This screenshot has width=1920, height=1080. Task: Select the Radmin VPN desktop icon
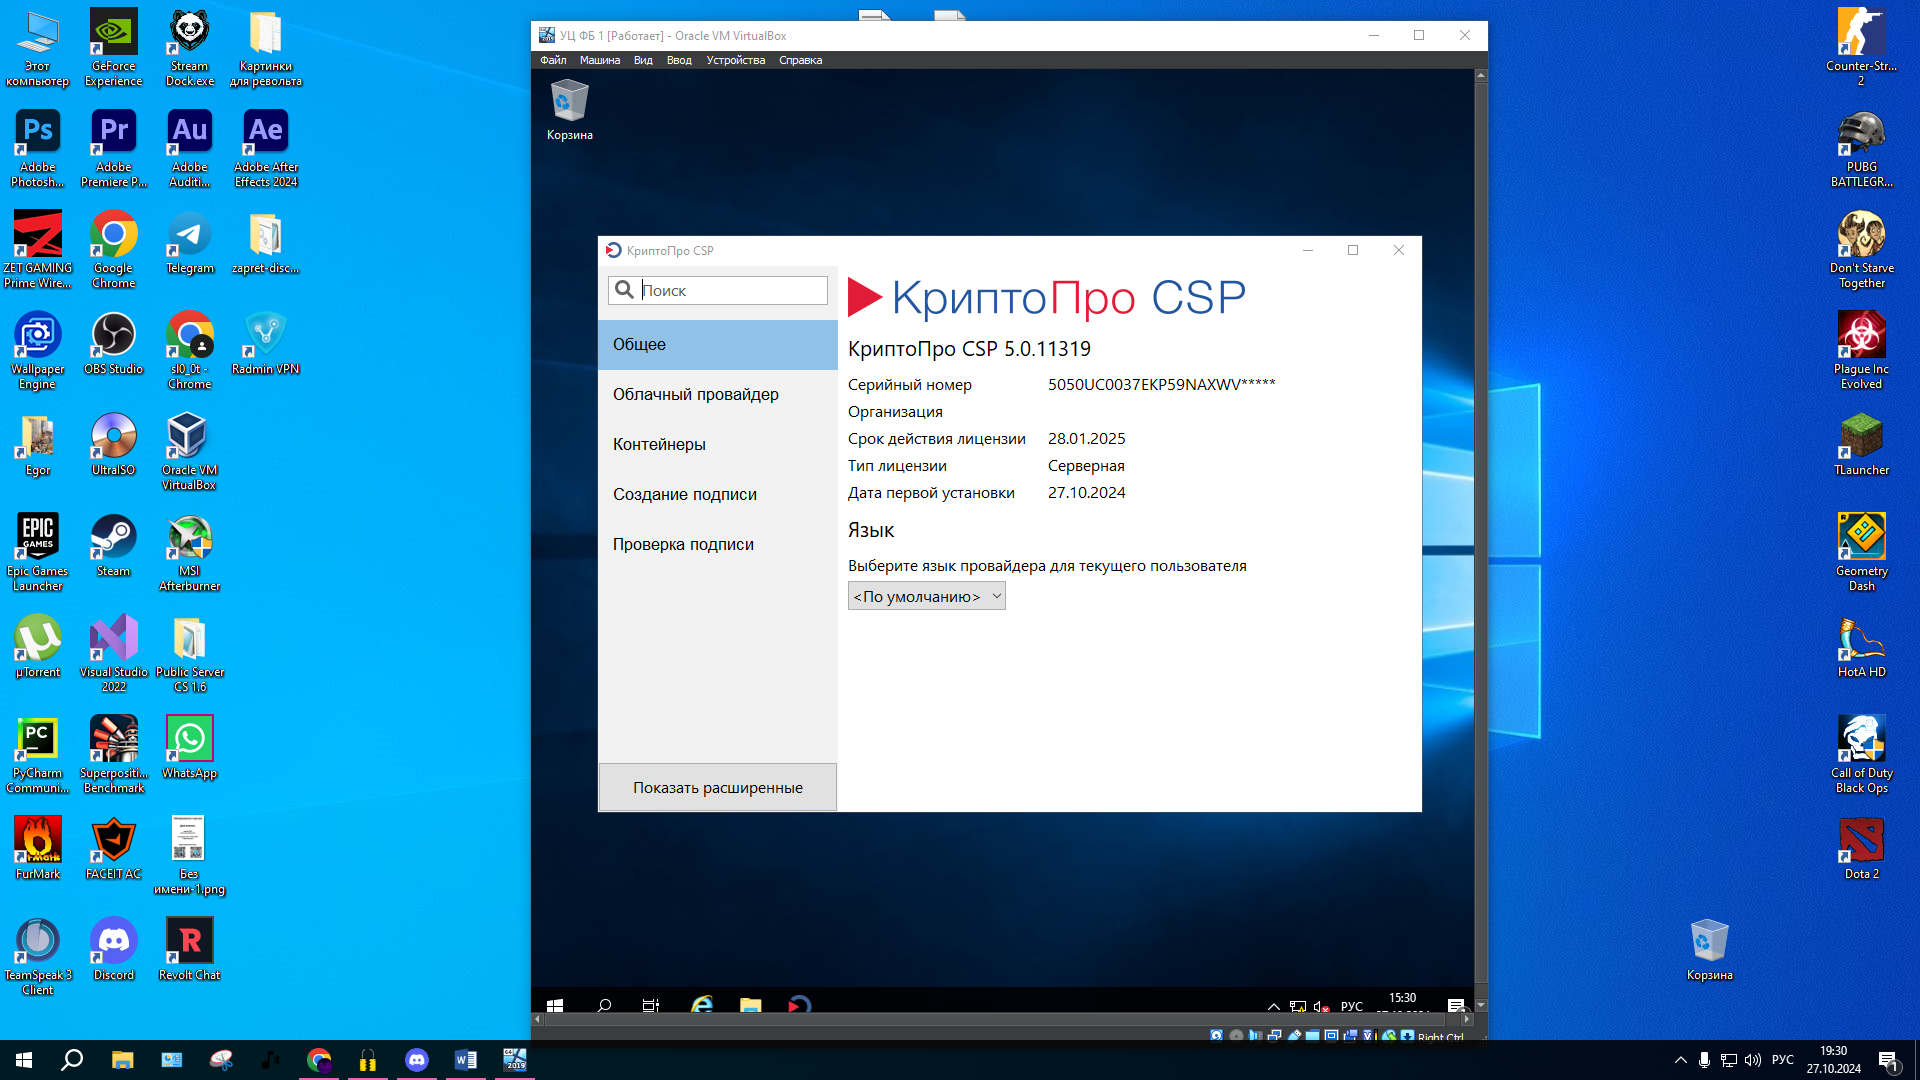coord(266,343)
